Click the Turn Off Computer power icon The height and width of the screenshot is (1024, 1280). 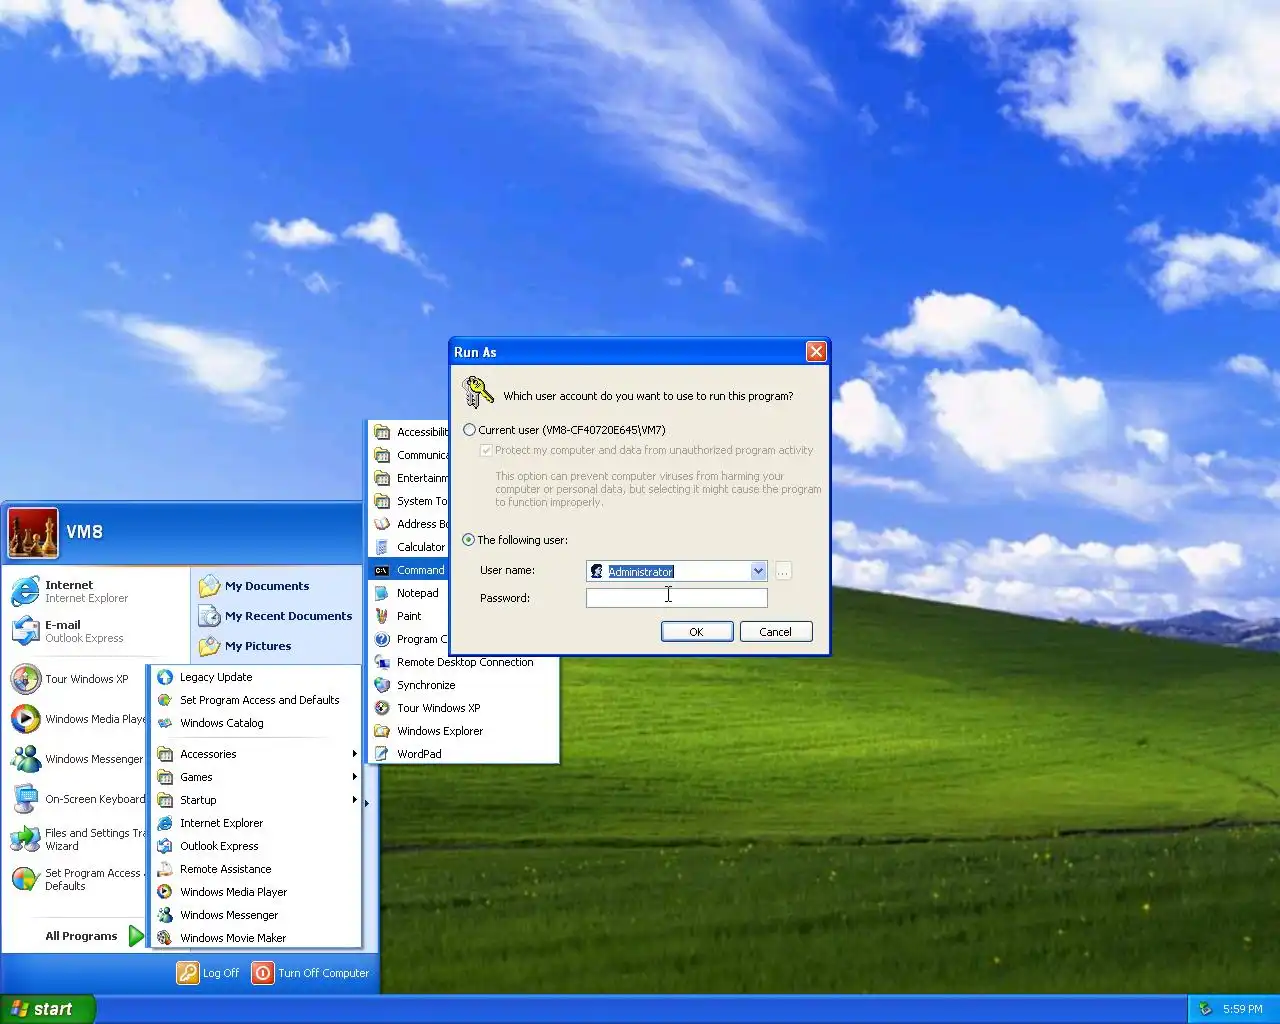(262, 973)
